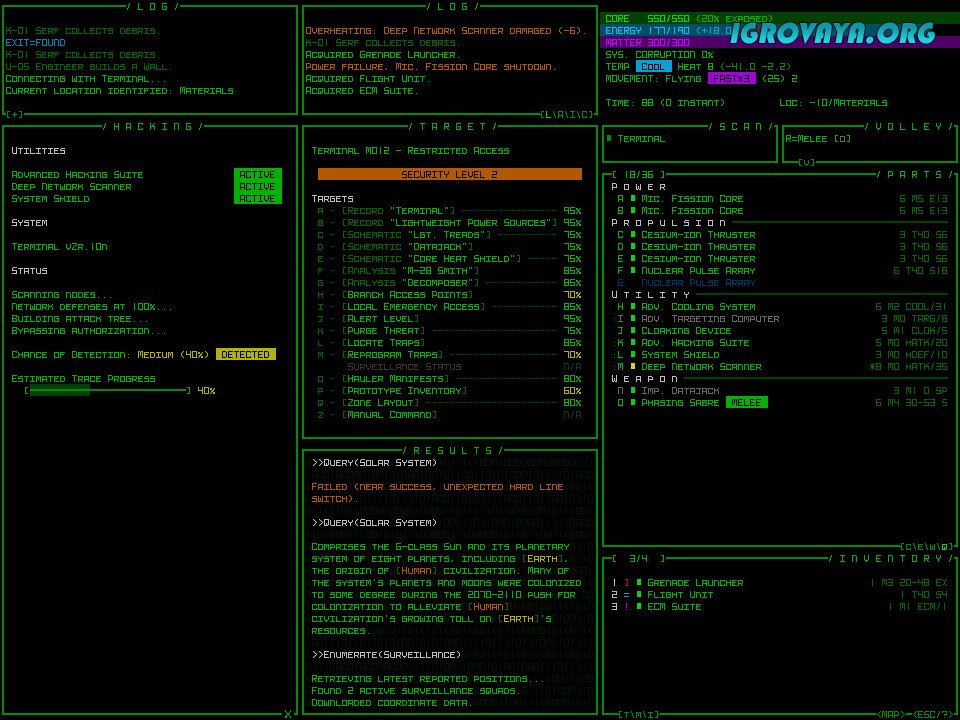The height and width of the screenshot is (720, 960).
Task: Expand the log with the [+] button
Action: click(14, 114)
